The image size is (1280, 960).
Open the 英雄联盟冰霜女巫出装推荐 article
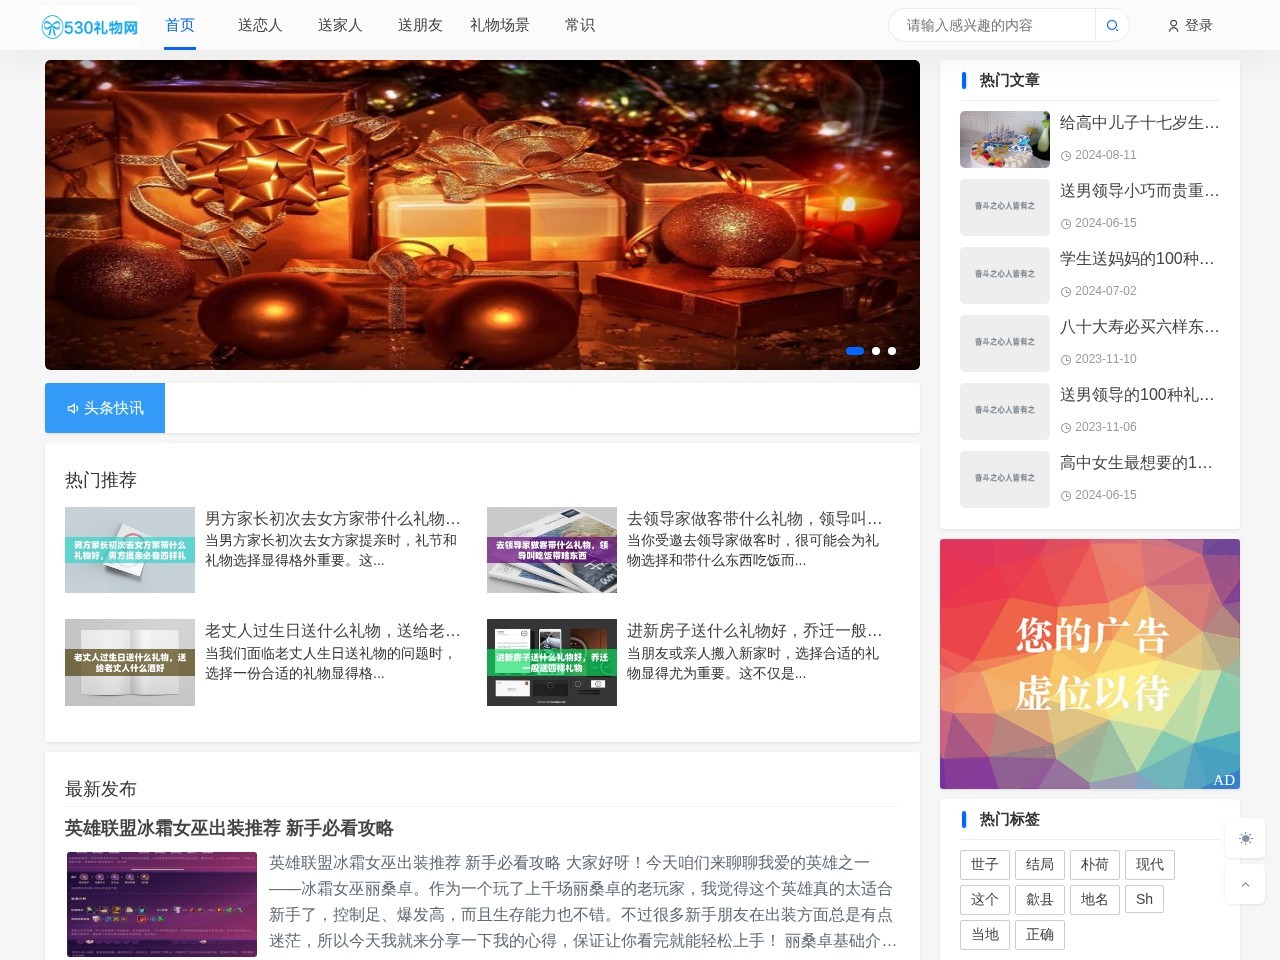tap(228, 829)
